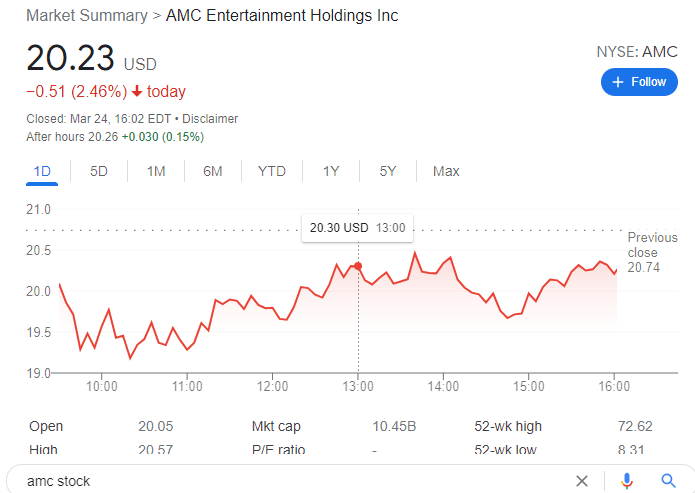695x493 pixels.
Task: Click the red down arrow beside today
Action: click(x=136, y=92)
